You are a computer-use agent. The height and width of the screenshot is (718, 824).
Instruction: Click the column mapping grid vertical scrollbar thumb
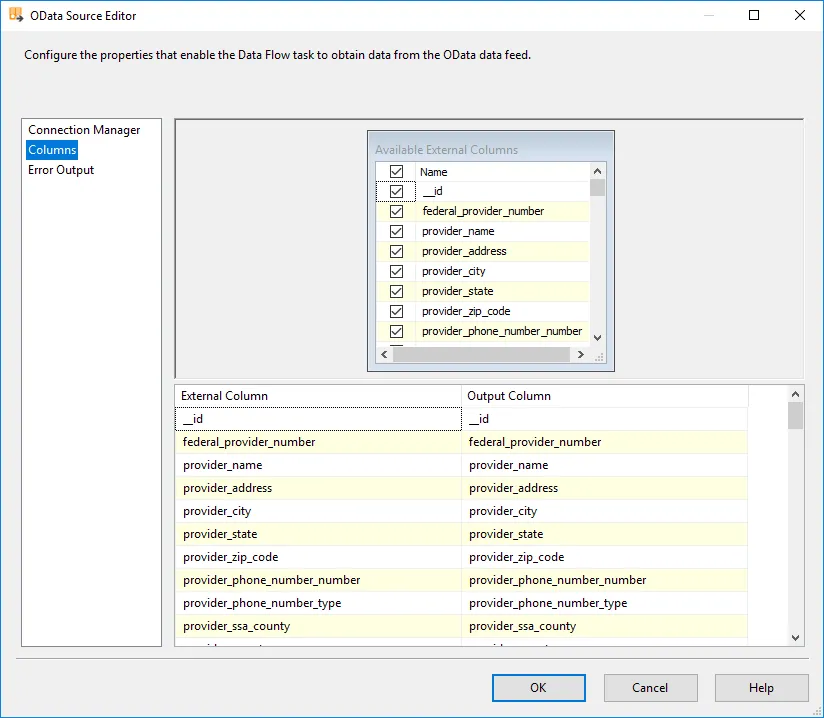click(796, 416)
